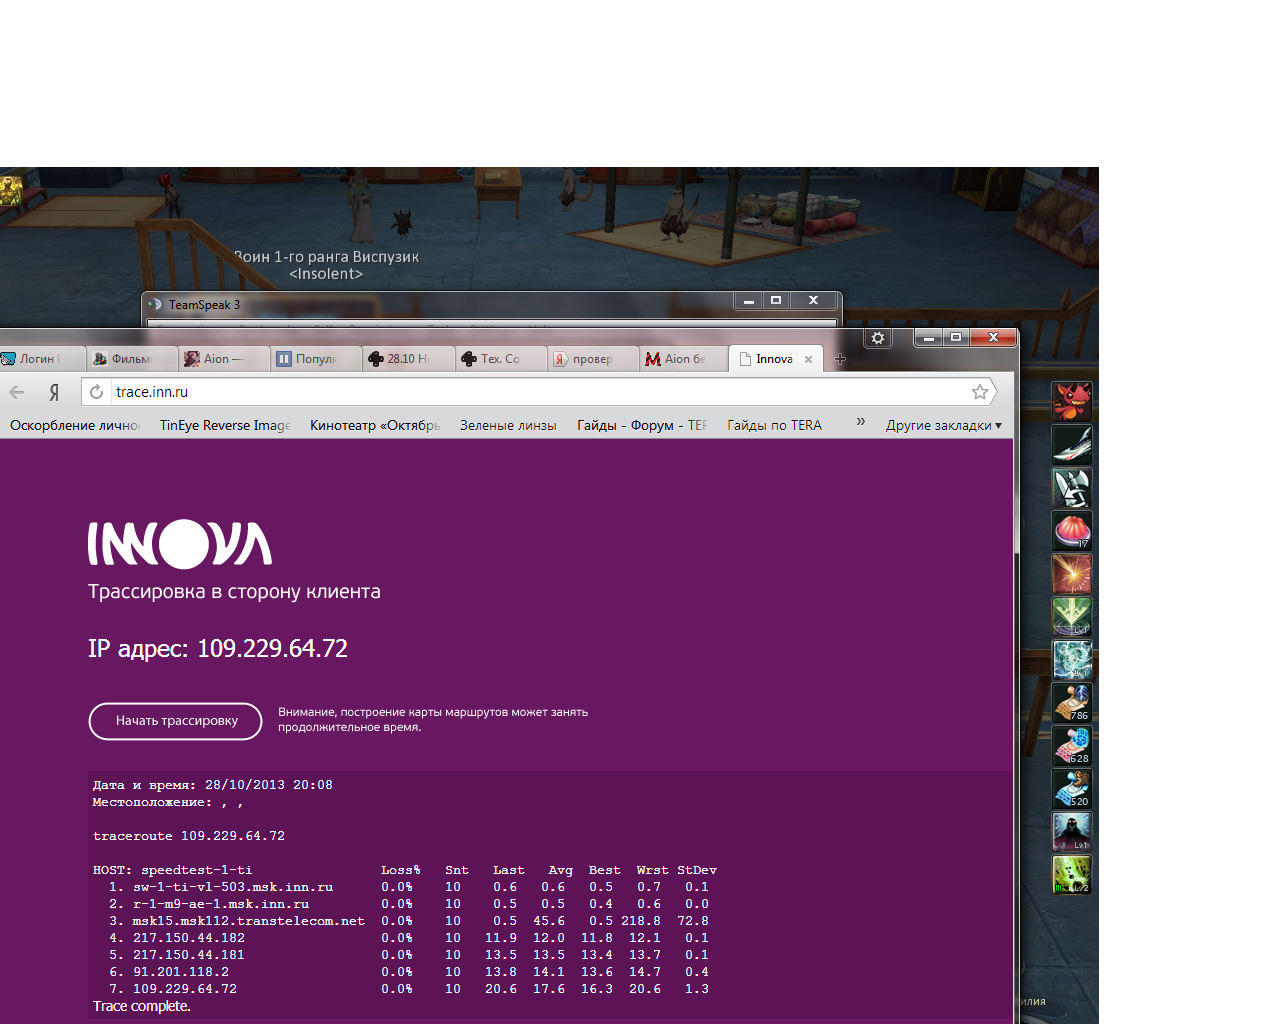Open the Зеленые линзы bookmark

[508, 425]
